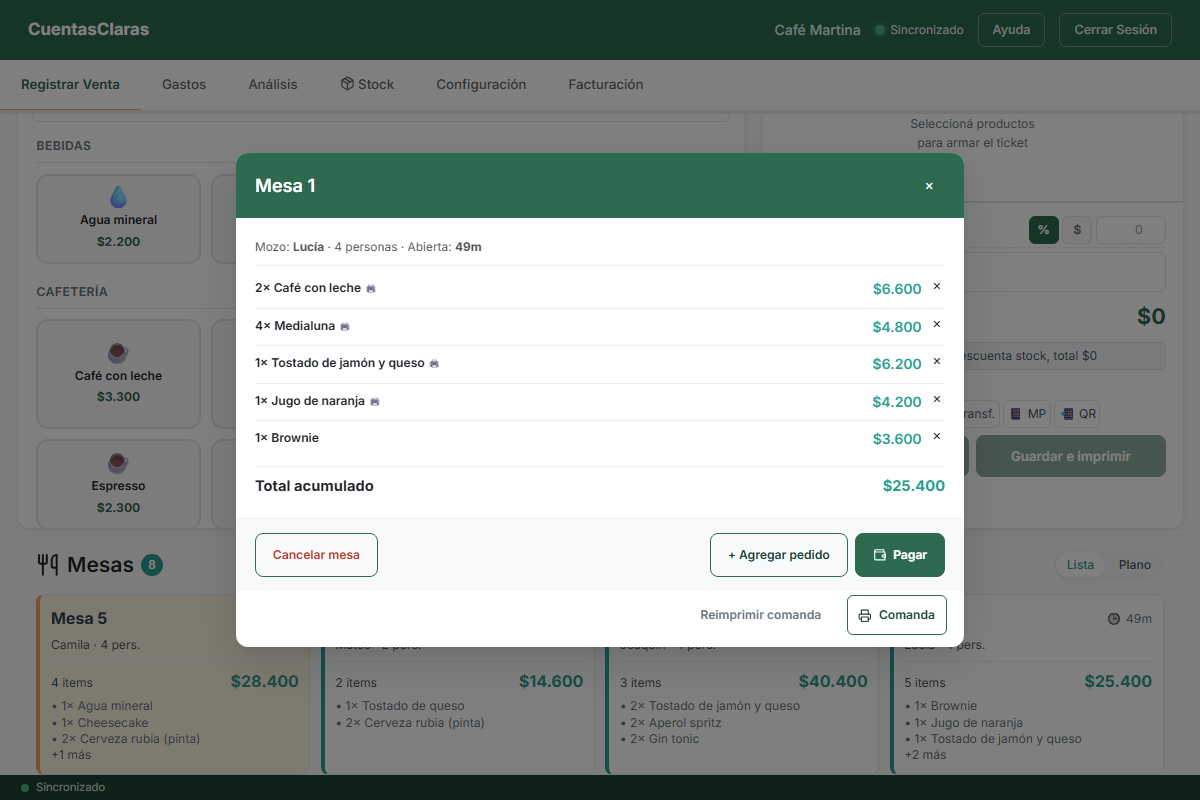This screenshot has width=1200, height=800.
Task: Click the printer icon next to Jugo de naranja
Action: tap(375, 401)
